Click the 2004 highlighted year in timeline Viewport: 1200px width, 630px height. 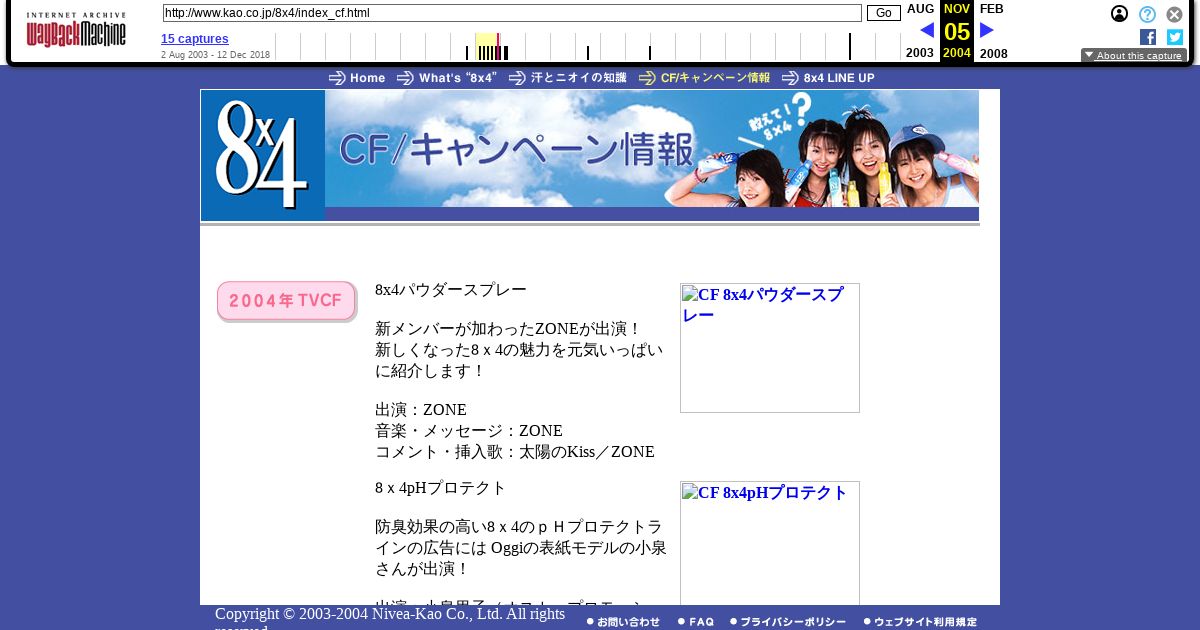pyautogui.click(x=957, y=53)
